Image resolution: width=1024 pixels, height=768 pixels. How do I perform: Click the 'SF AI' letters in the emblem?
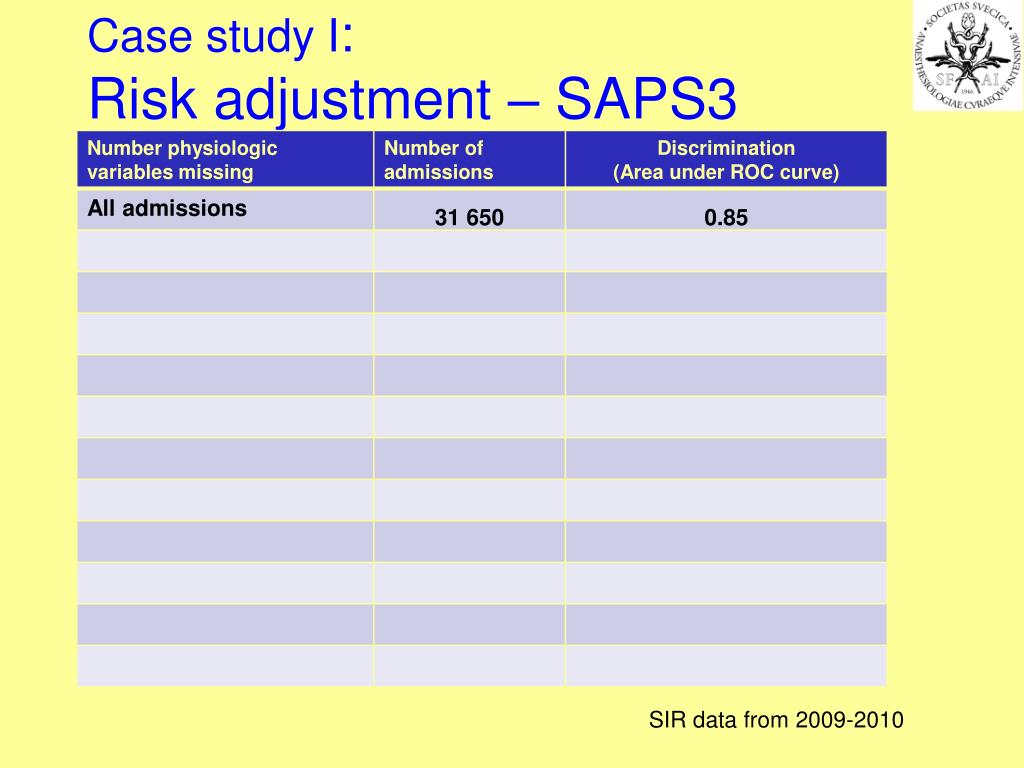pos(968,80)
